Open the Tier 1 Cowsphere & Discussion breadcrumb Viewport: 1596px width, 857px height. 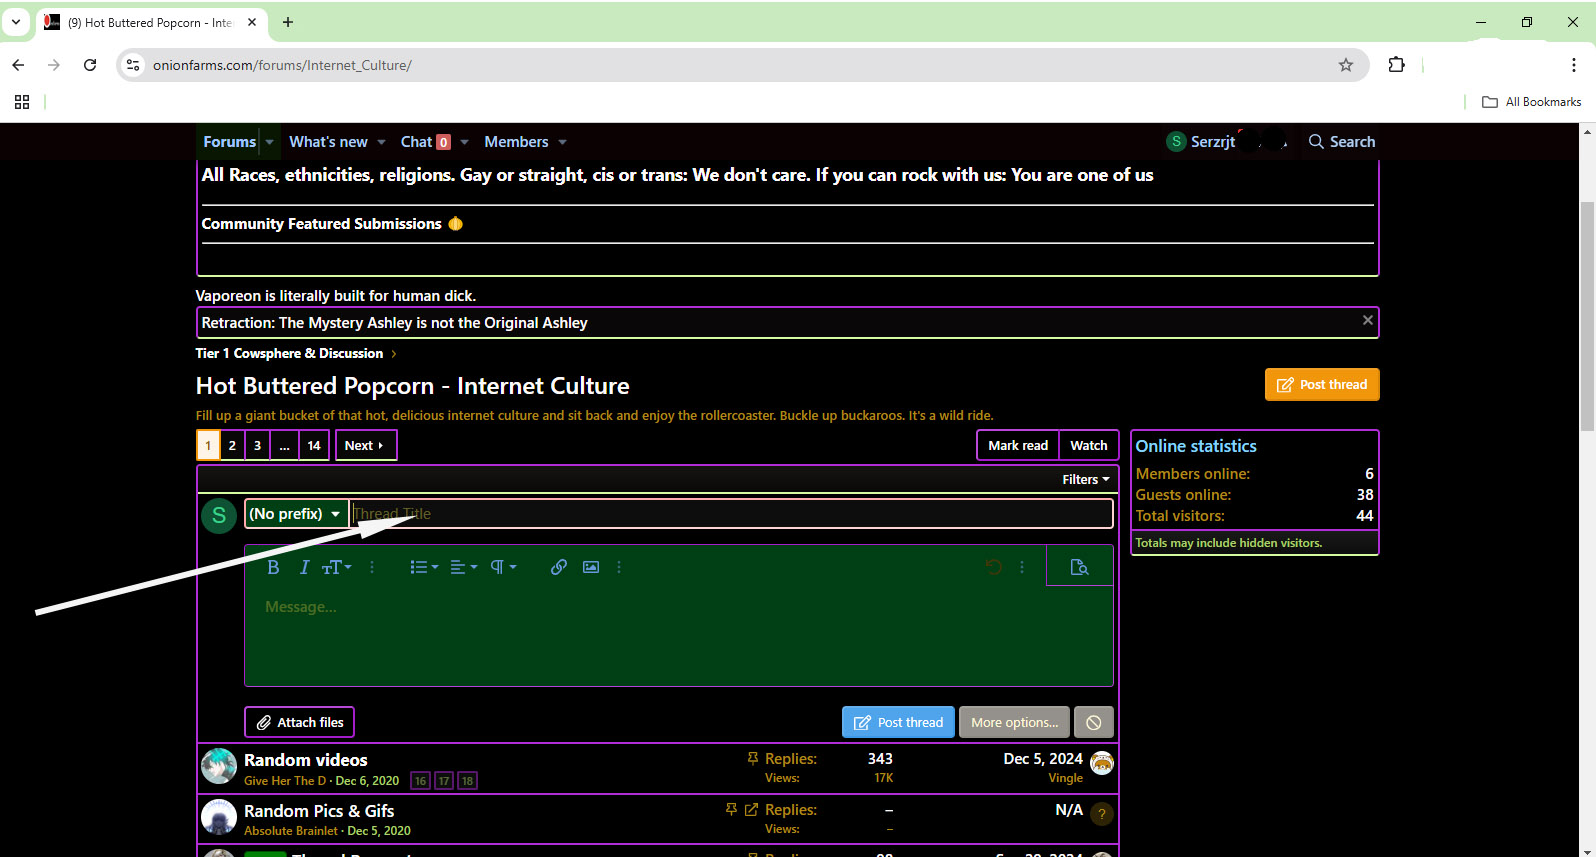(x=289, y=353)
